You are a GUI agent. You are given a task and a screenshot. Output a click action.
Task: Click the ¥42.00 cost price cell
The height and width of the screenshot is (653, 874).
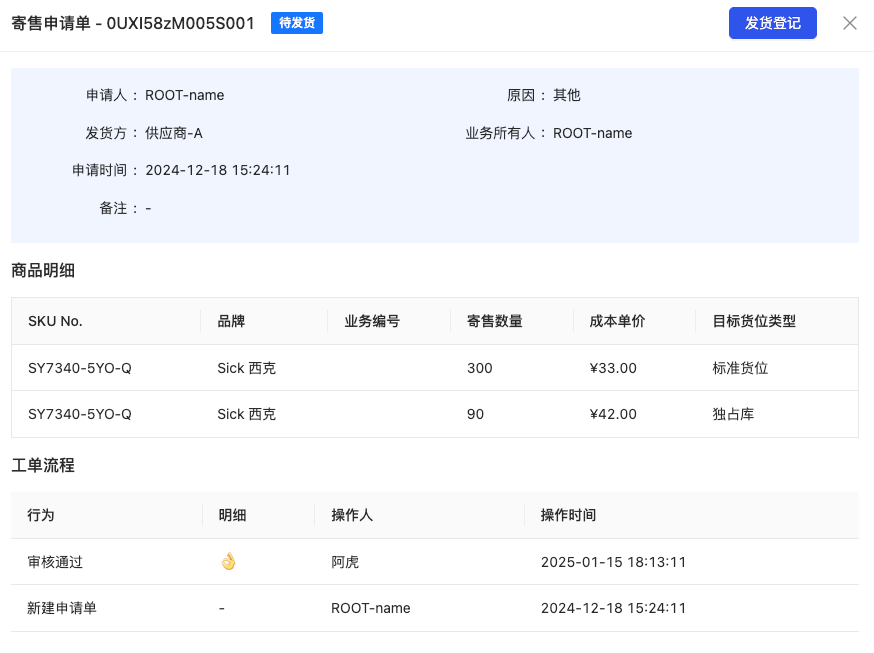[613, 414]
